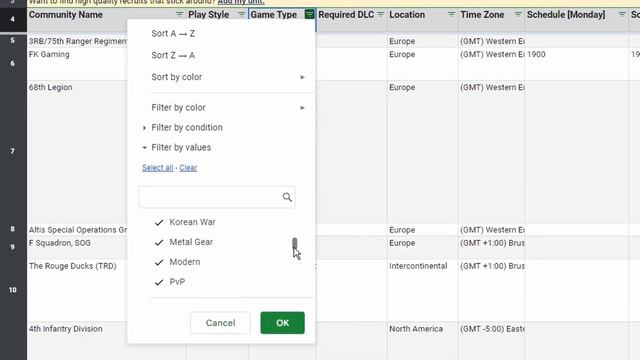Click the Clear link
Viewport: 640px width, 360px height.
188,168
